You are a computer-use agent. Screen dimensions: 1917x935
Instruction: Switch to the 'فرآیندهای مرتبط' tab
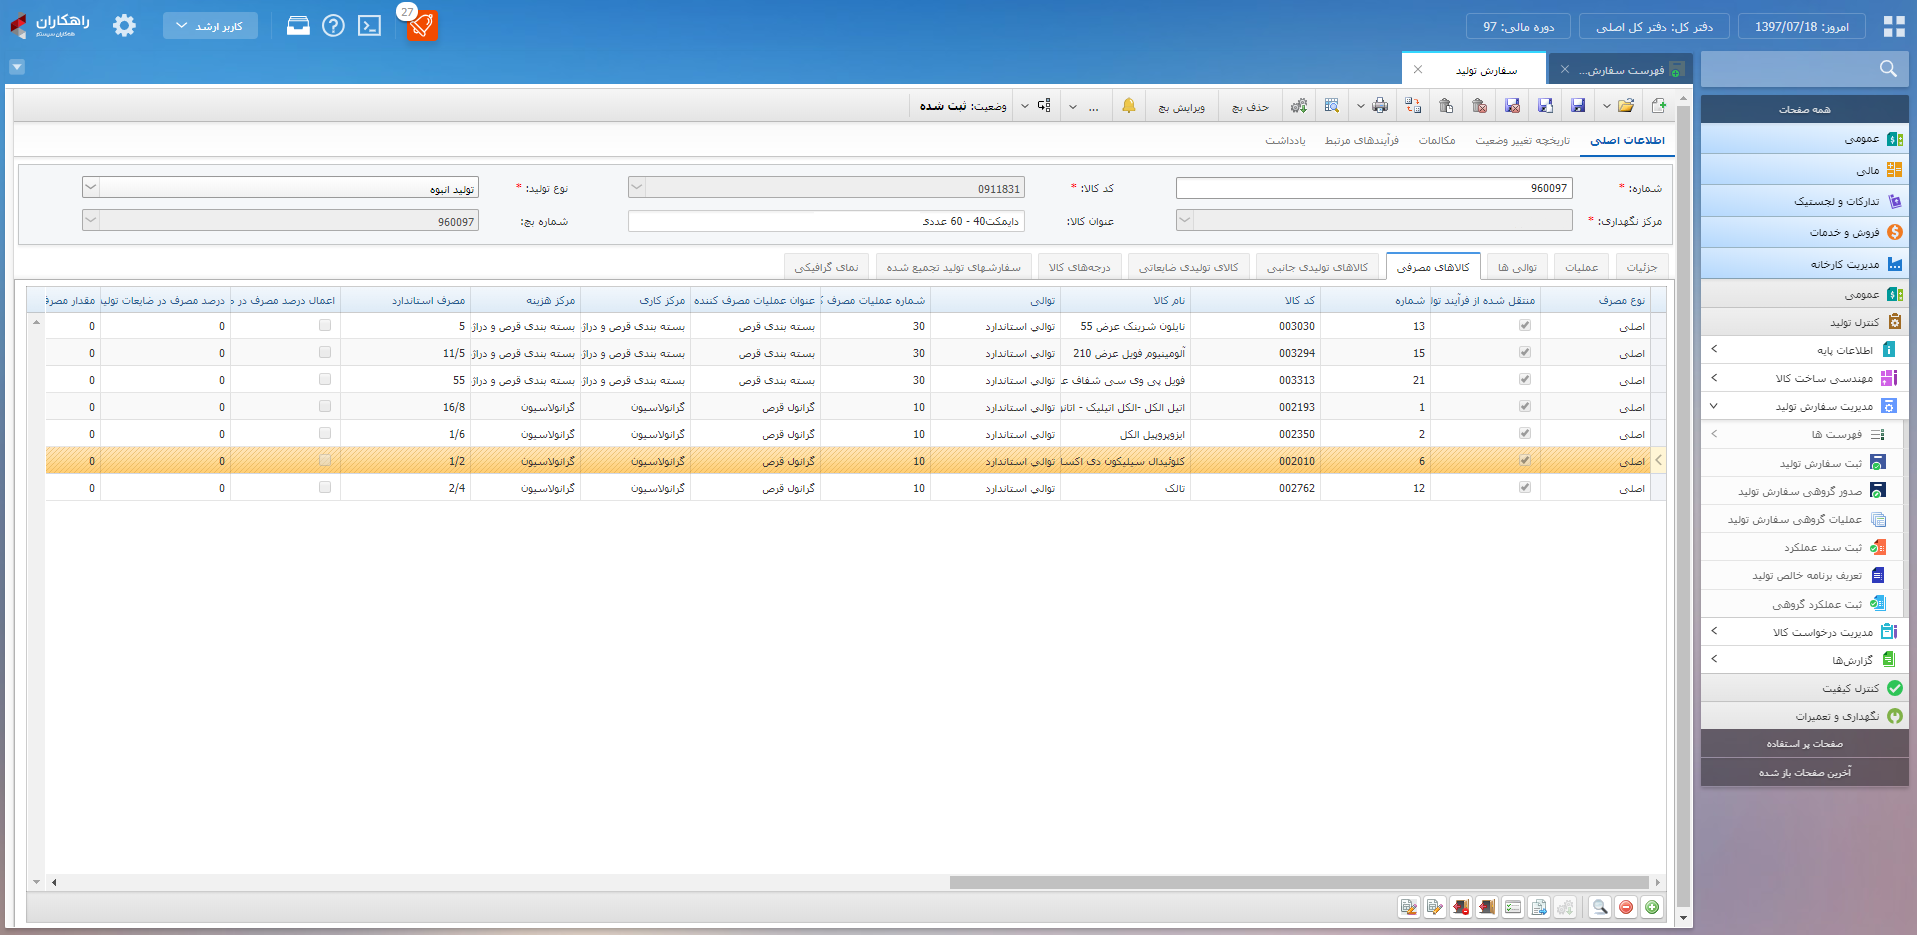click(x=1361, y=141)
